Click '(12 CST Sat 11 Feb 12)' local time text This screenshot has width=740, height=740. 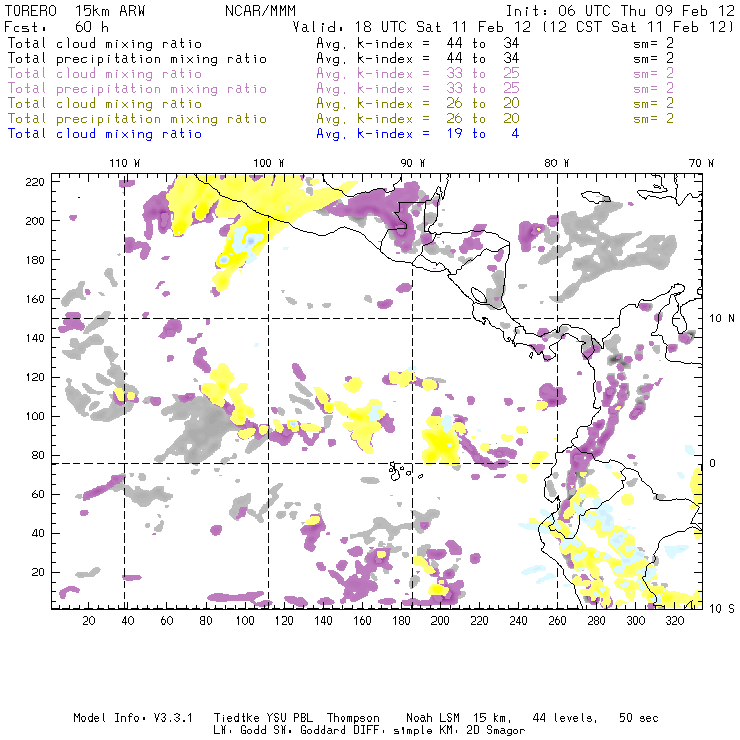tap(638, 27)
